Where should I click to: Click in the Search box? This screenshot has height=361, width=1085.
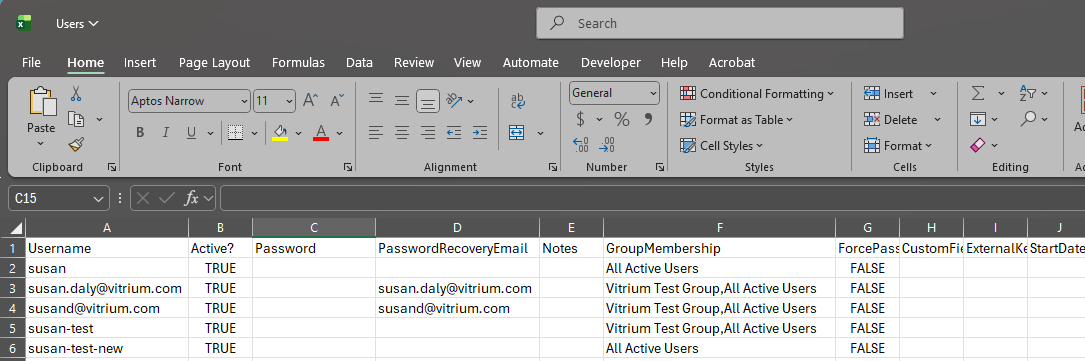(720, 24)
